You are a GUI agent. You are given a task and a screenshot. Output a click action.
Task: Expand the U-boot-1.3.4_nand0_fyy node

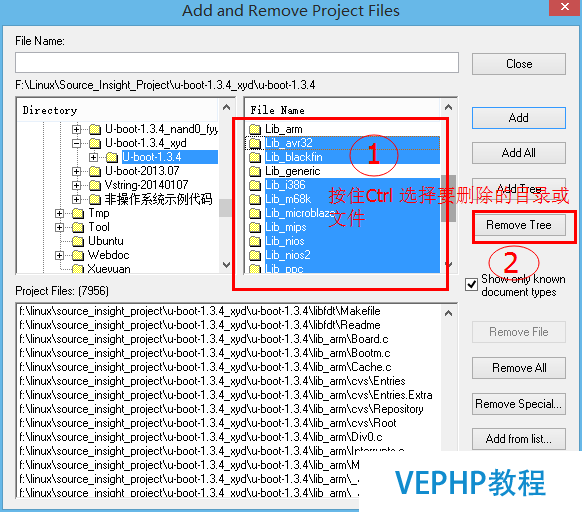tap(76, 129)
